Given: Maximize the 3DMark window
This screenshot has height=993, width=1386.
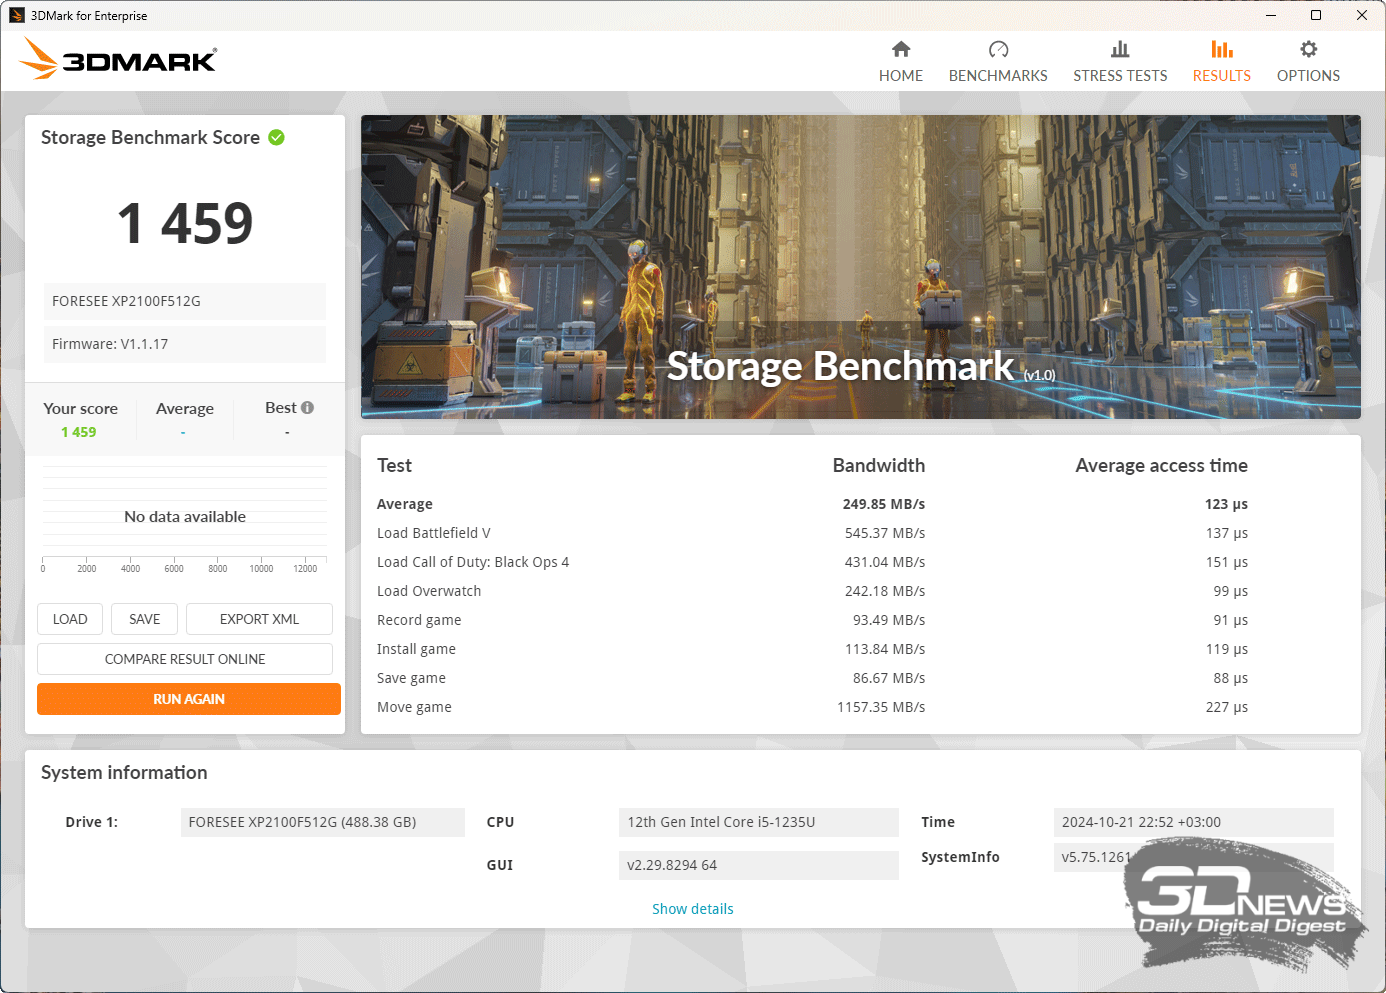Looking at the screenshot, I should 1316,15.
